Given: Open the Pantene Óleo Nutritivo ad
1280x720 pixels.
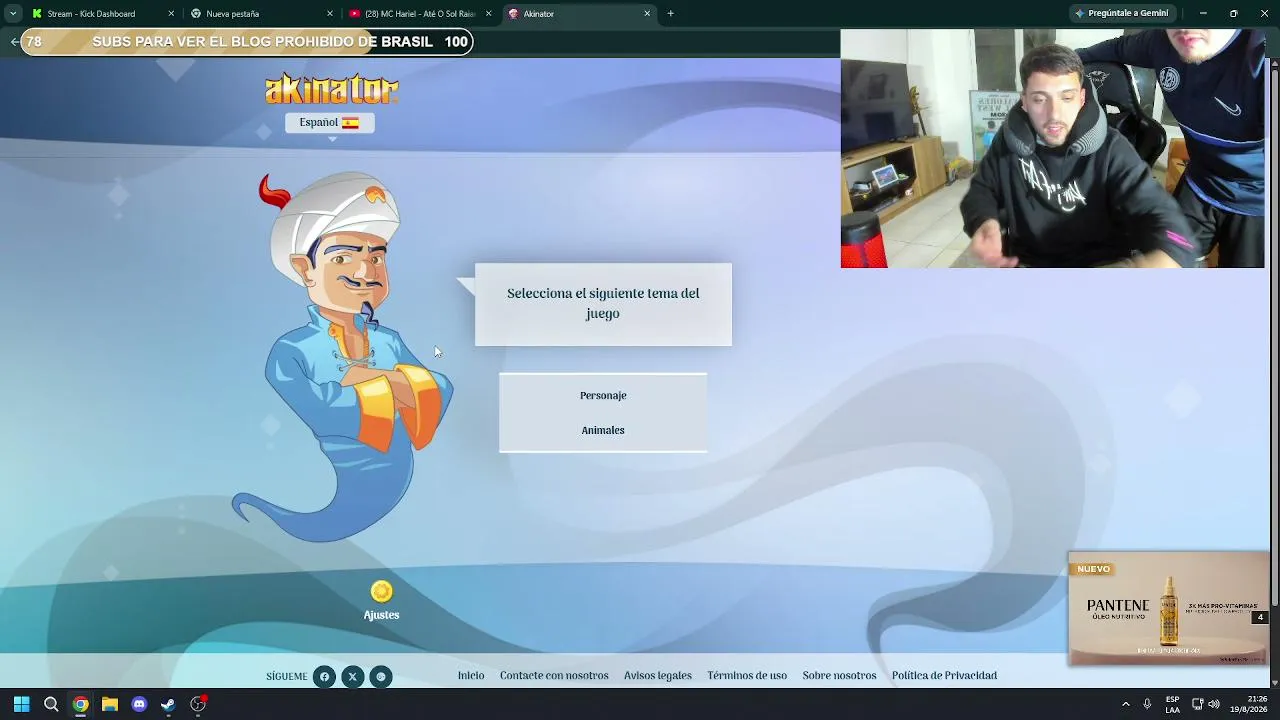Looking at the screenshot, I should tap(1168, 608).
